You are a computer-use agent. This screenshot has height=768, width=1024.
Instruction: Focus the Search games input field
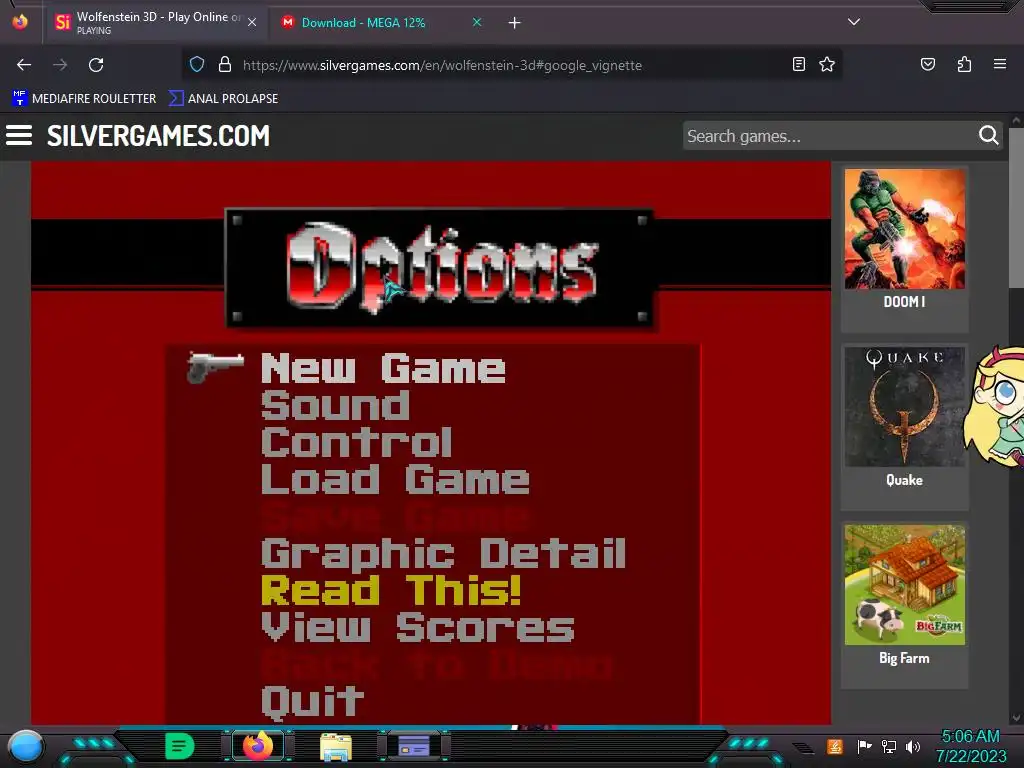pyautogui.click(x=829, y=136)
